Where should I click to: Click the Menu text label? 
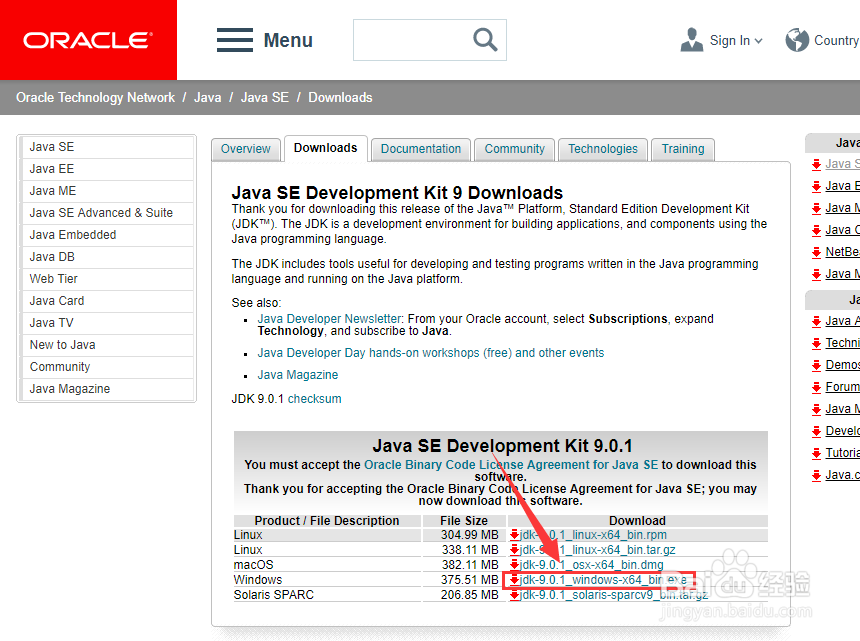288,40
